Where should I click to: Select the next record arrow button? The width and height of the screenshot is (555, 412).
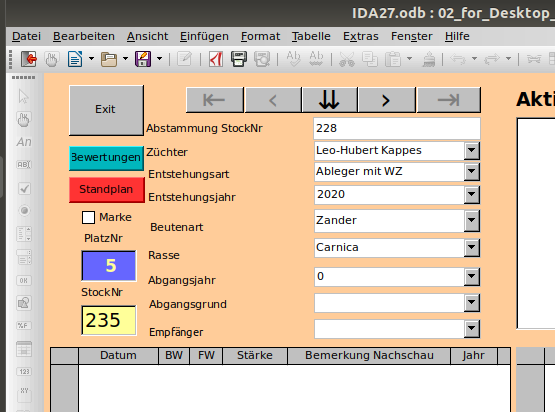[387, 100]
